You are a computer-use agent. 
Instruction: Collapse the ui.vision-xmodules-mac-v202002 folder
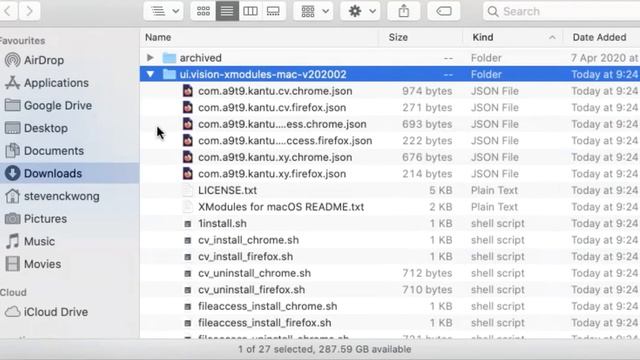(150, 74)
